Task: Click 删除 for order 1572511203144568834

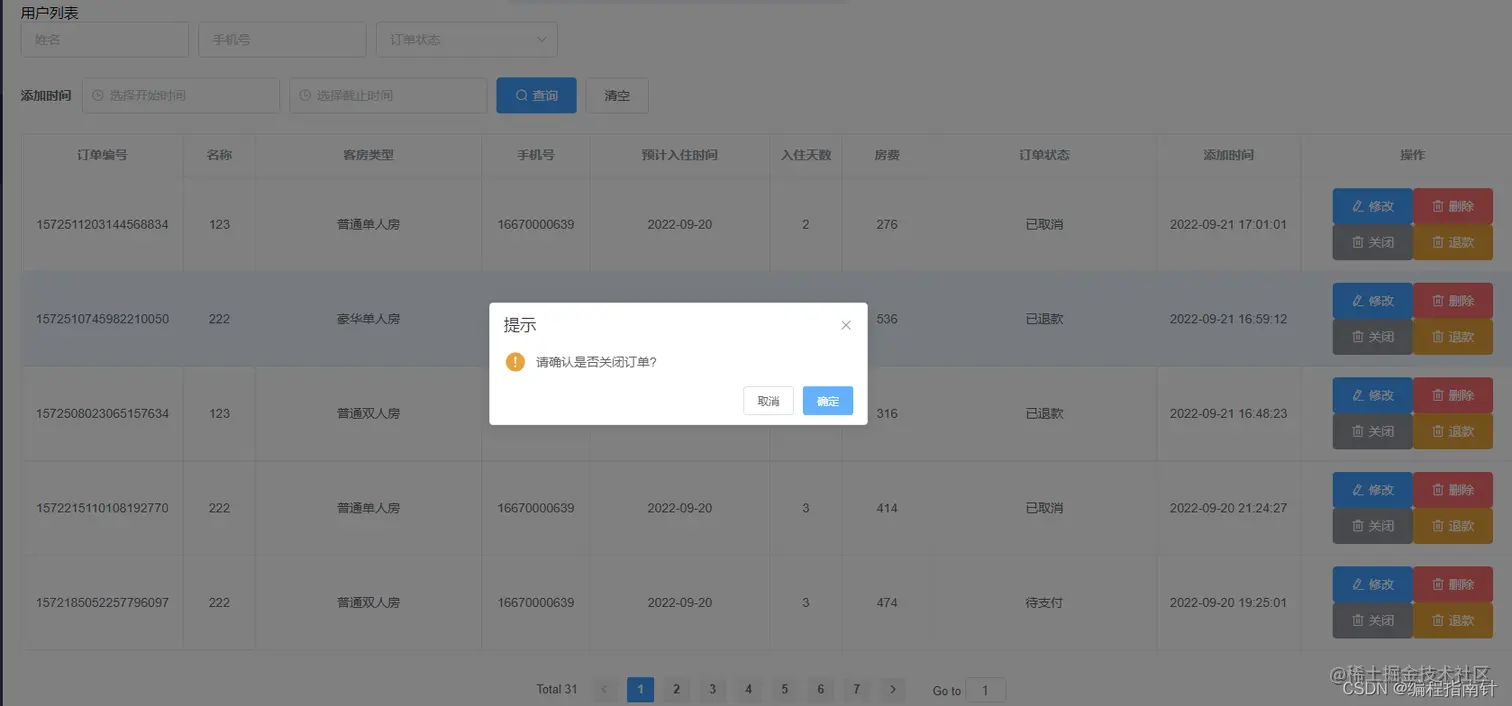Action: coord(1453,206)
